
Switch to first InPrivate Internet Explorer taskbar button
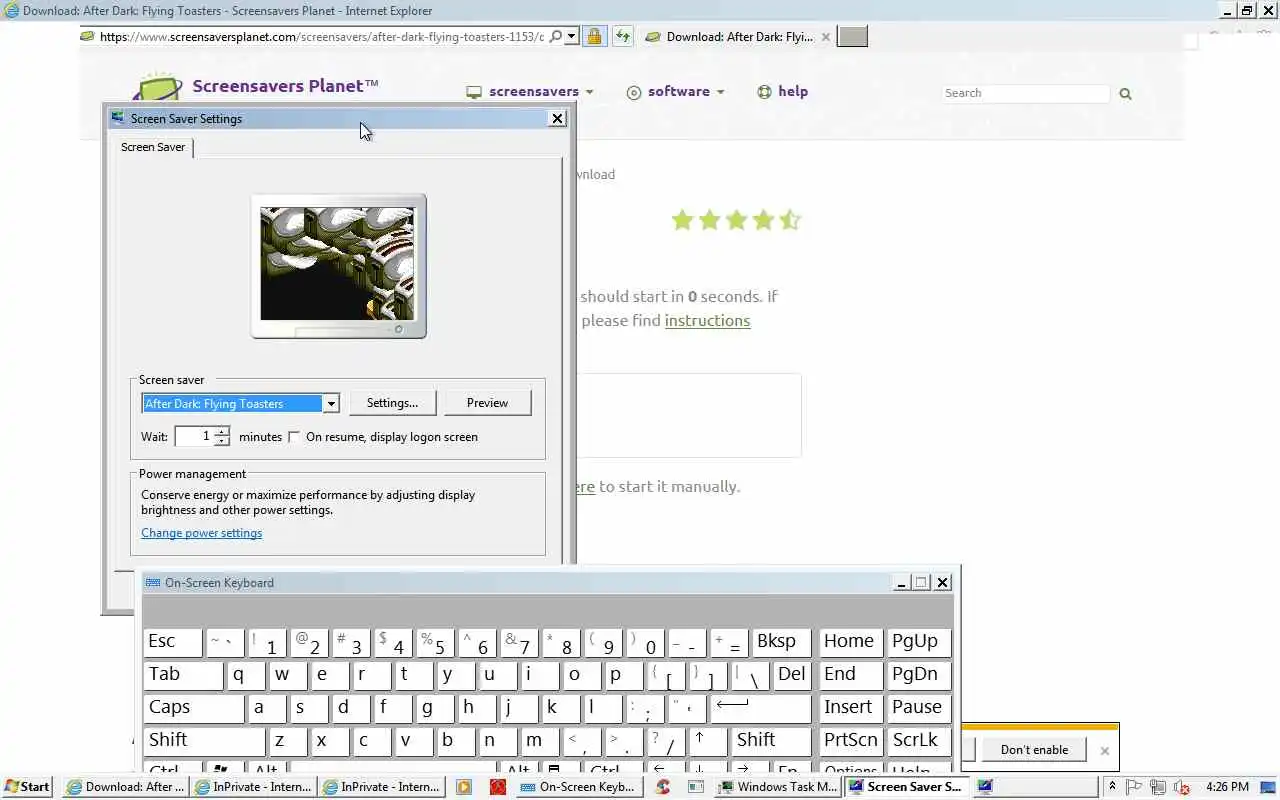[x=254, y=787]
